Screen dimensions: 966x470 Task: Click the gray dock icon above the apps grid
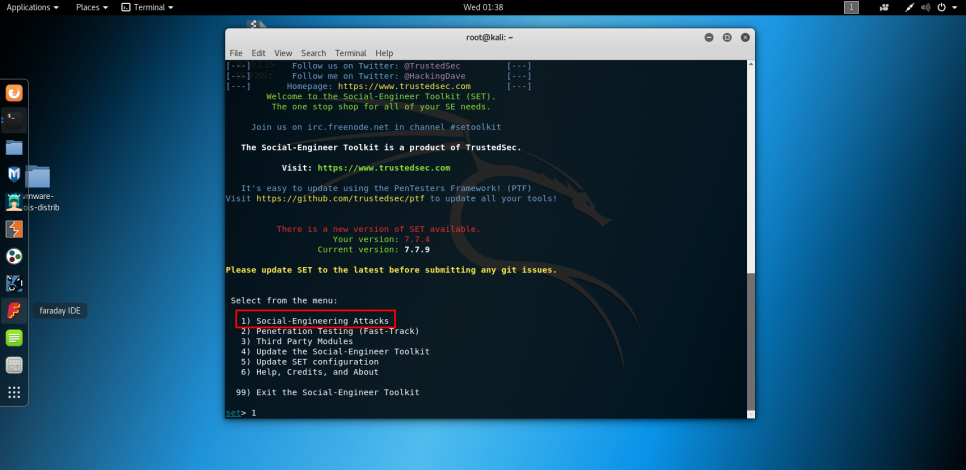point(14,365)
